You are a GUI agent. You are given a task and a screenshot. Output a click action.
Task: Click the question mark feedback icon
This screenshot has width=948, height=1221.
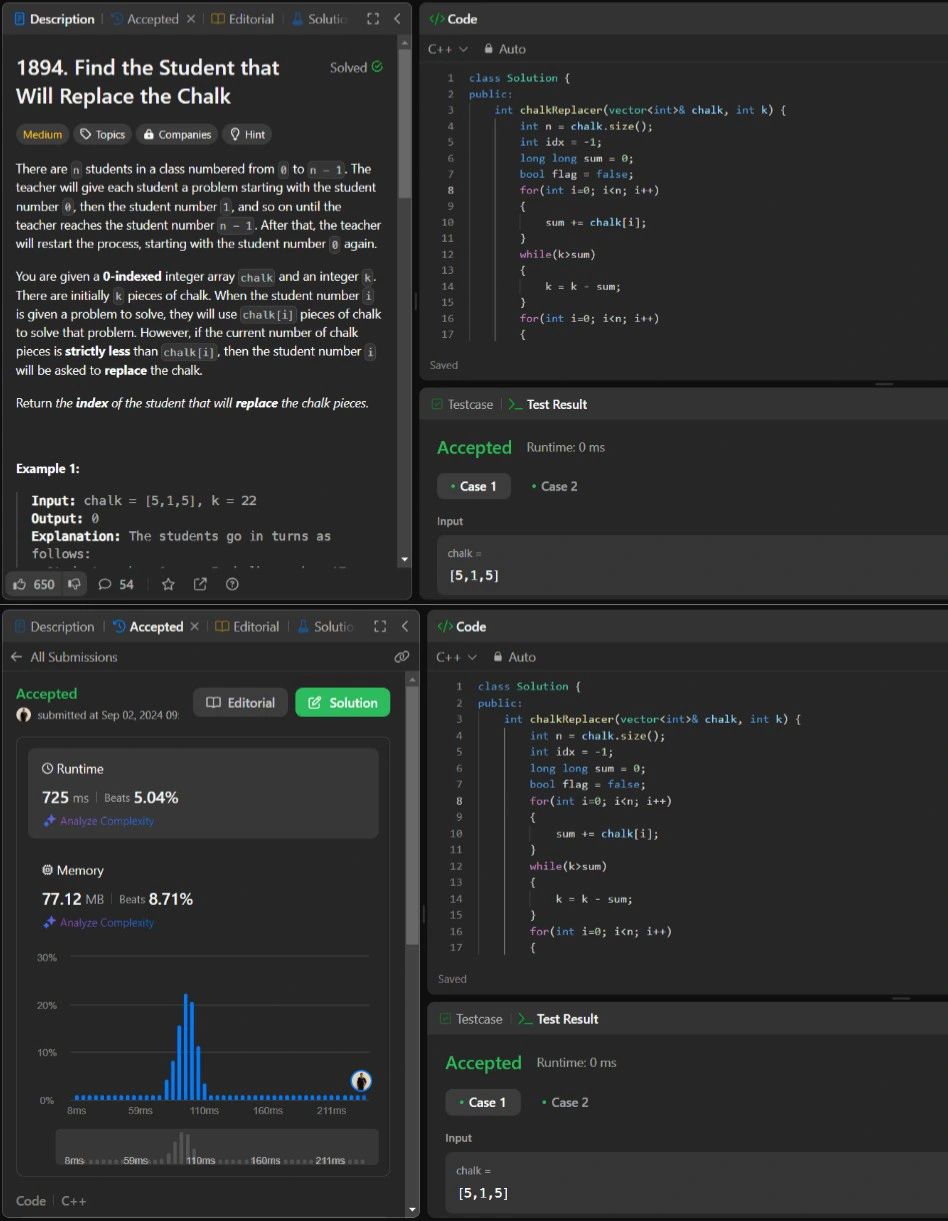tap(232, 584)
